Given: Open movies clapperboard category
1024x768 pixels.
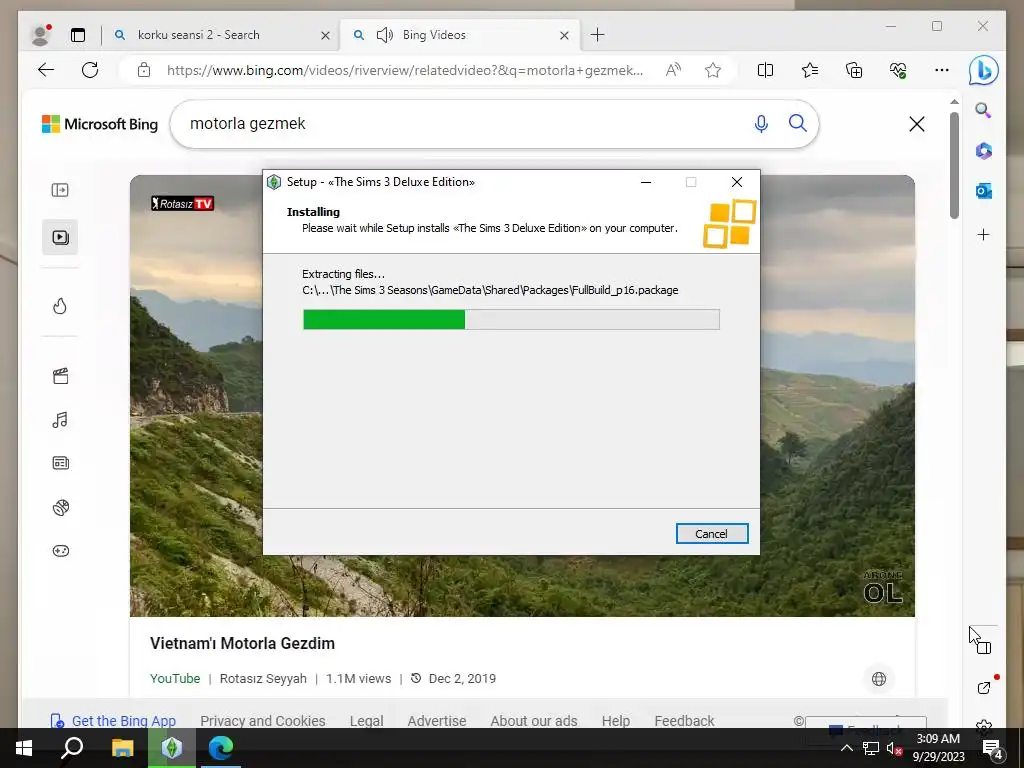Looking at the screenshot, I should click(60, 376).
